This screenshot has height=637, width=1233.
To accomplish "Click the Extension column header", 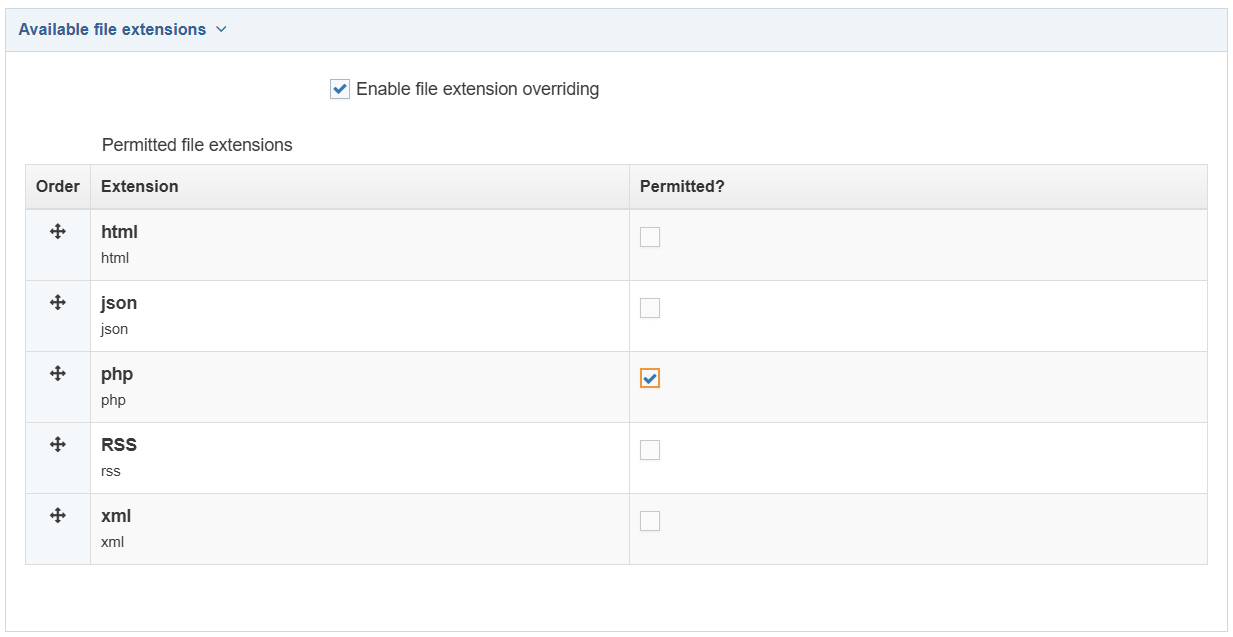I will 139,186.
